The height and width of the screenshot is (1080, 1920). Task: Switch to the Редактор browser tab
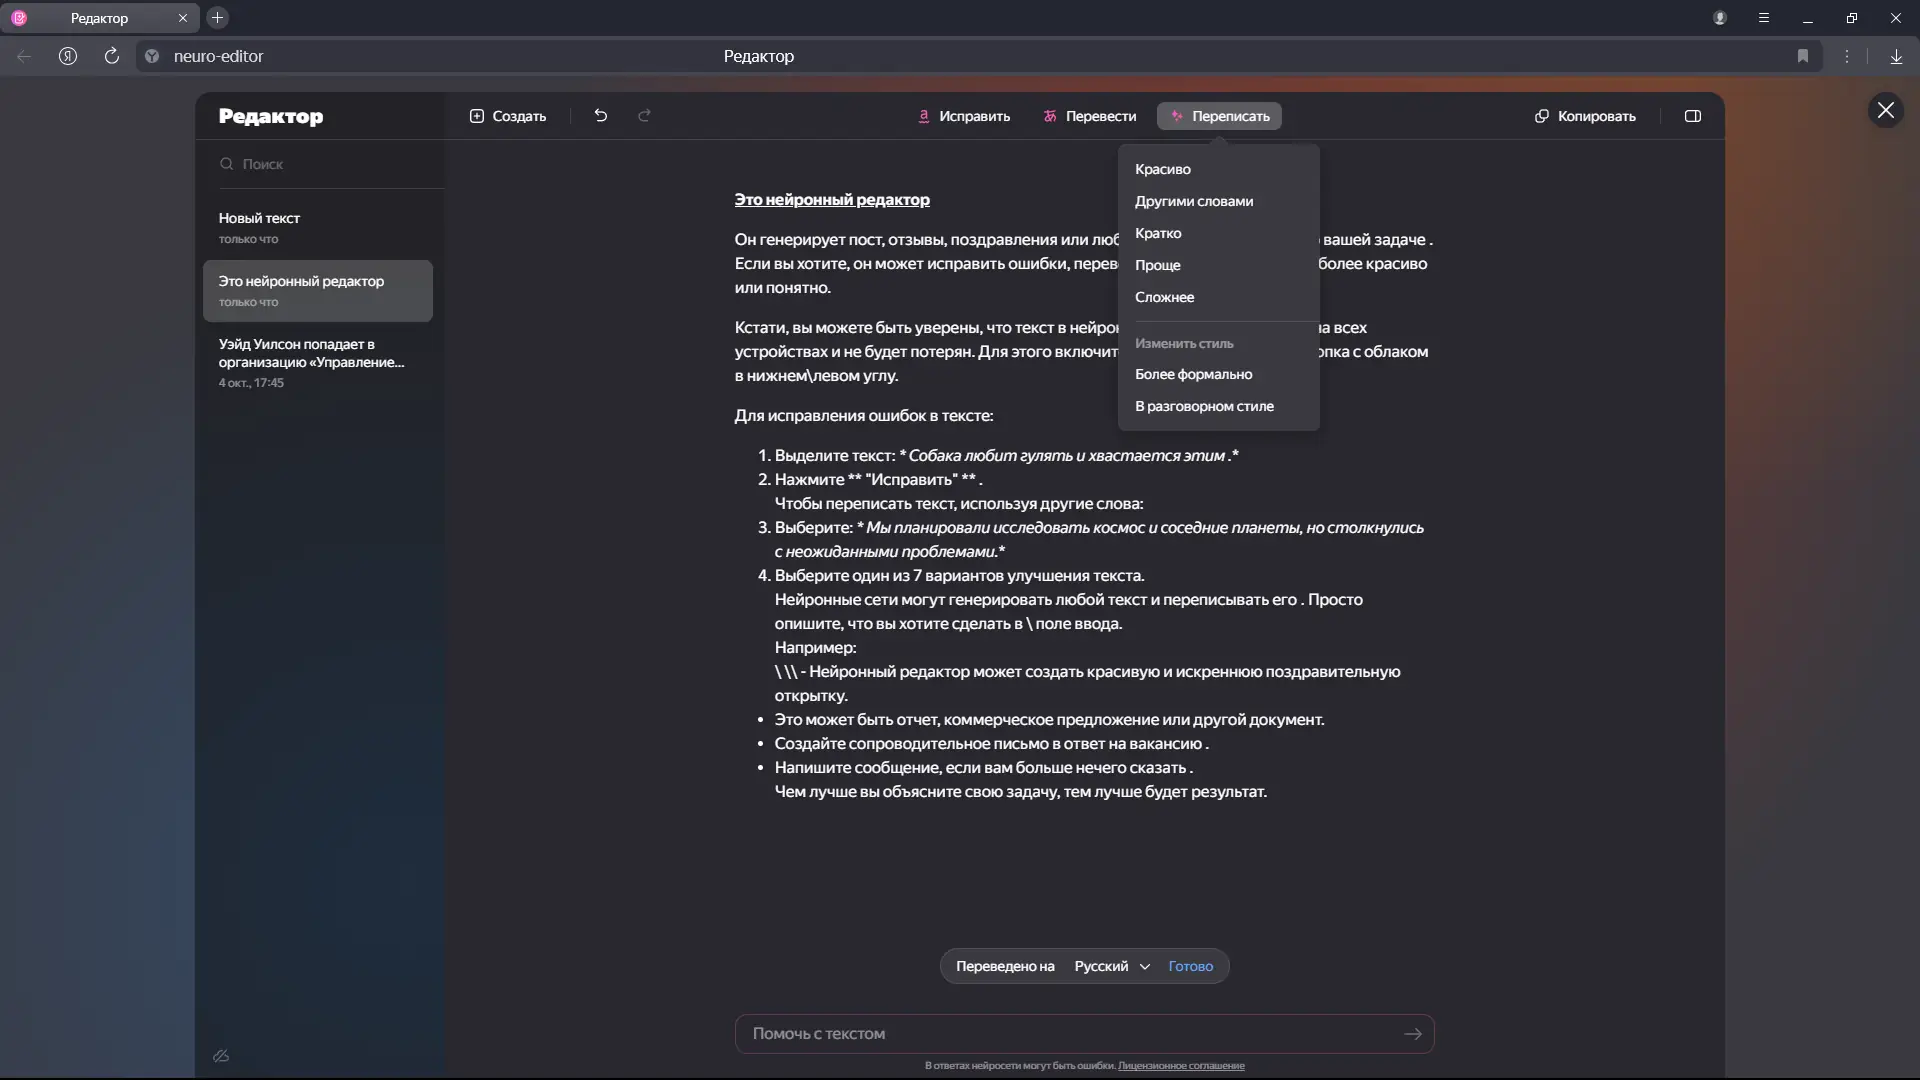(100, 18)
